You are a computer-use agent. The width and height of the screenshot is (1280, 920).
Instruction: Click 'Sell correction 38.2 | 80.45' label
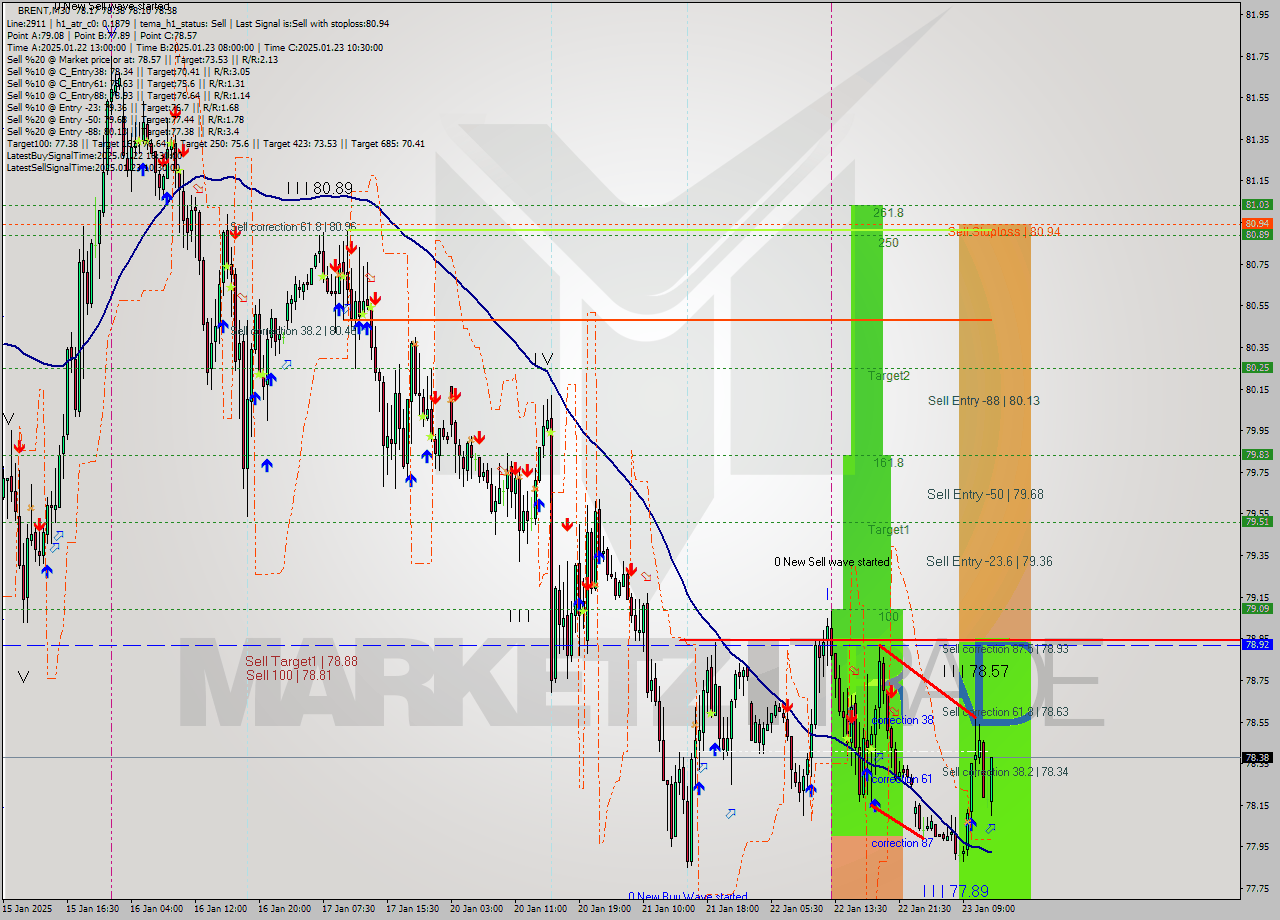(x=293, y=330)
